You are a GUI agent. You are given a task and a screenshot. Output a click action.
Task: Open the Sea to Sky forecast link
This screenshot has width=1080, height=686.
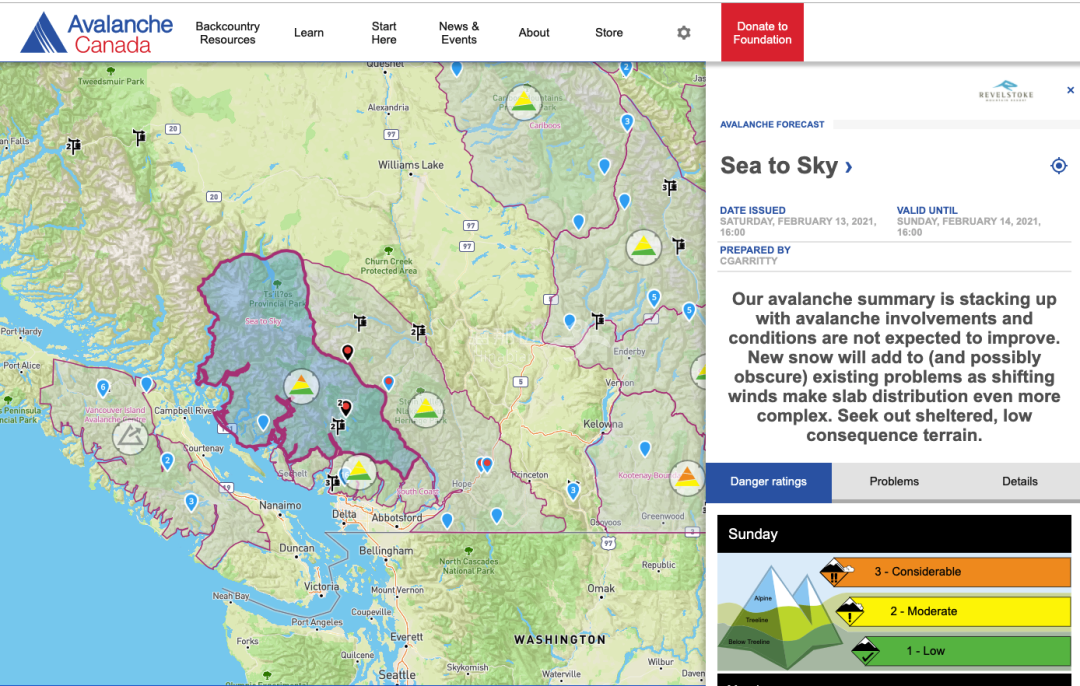(787, 166)
